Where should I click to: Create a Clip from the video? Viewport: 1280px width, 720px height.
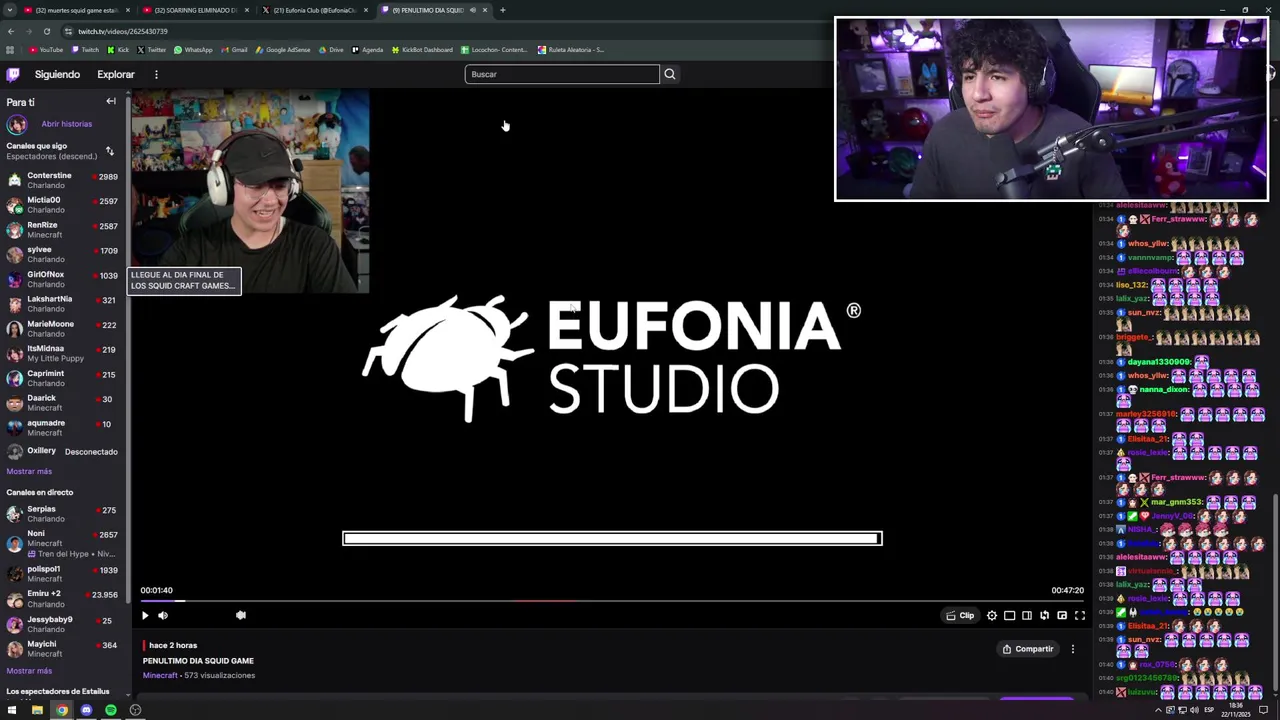[x=960, y=615]
